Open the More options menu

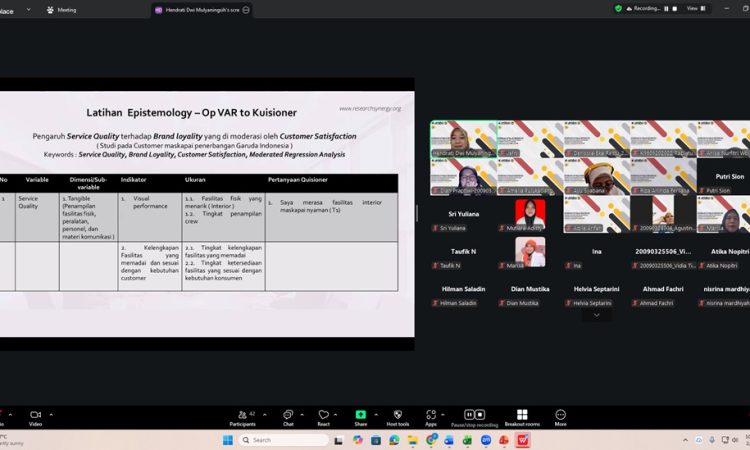click(561, 417)
